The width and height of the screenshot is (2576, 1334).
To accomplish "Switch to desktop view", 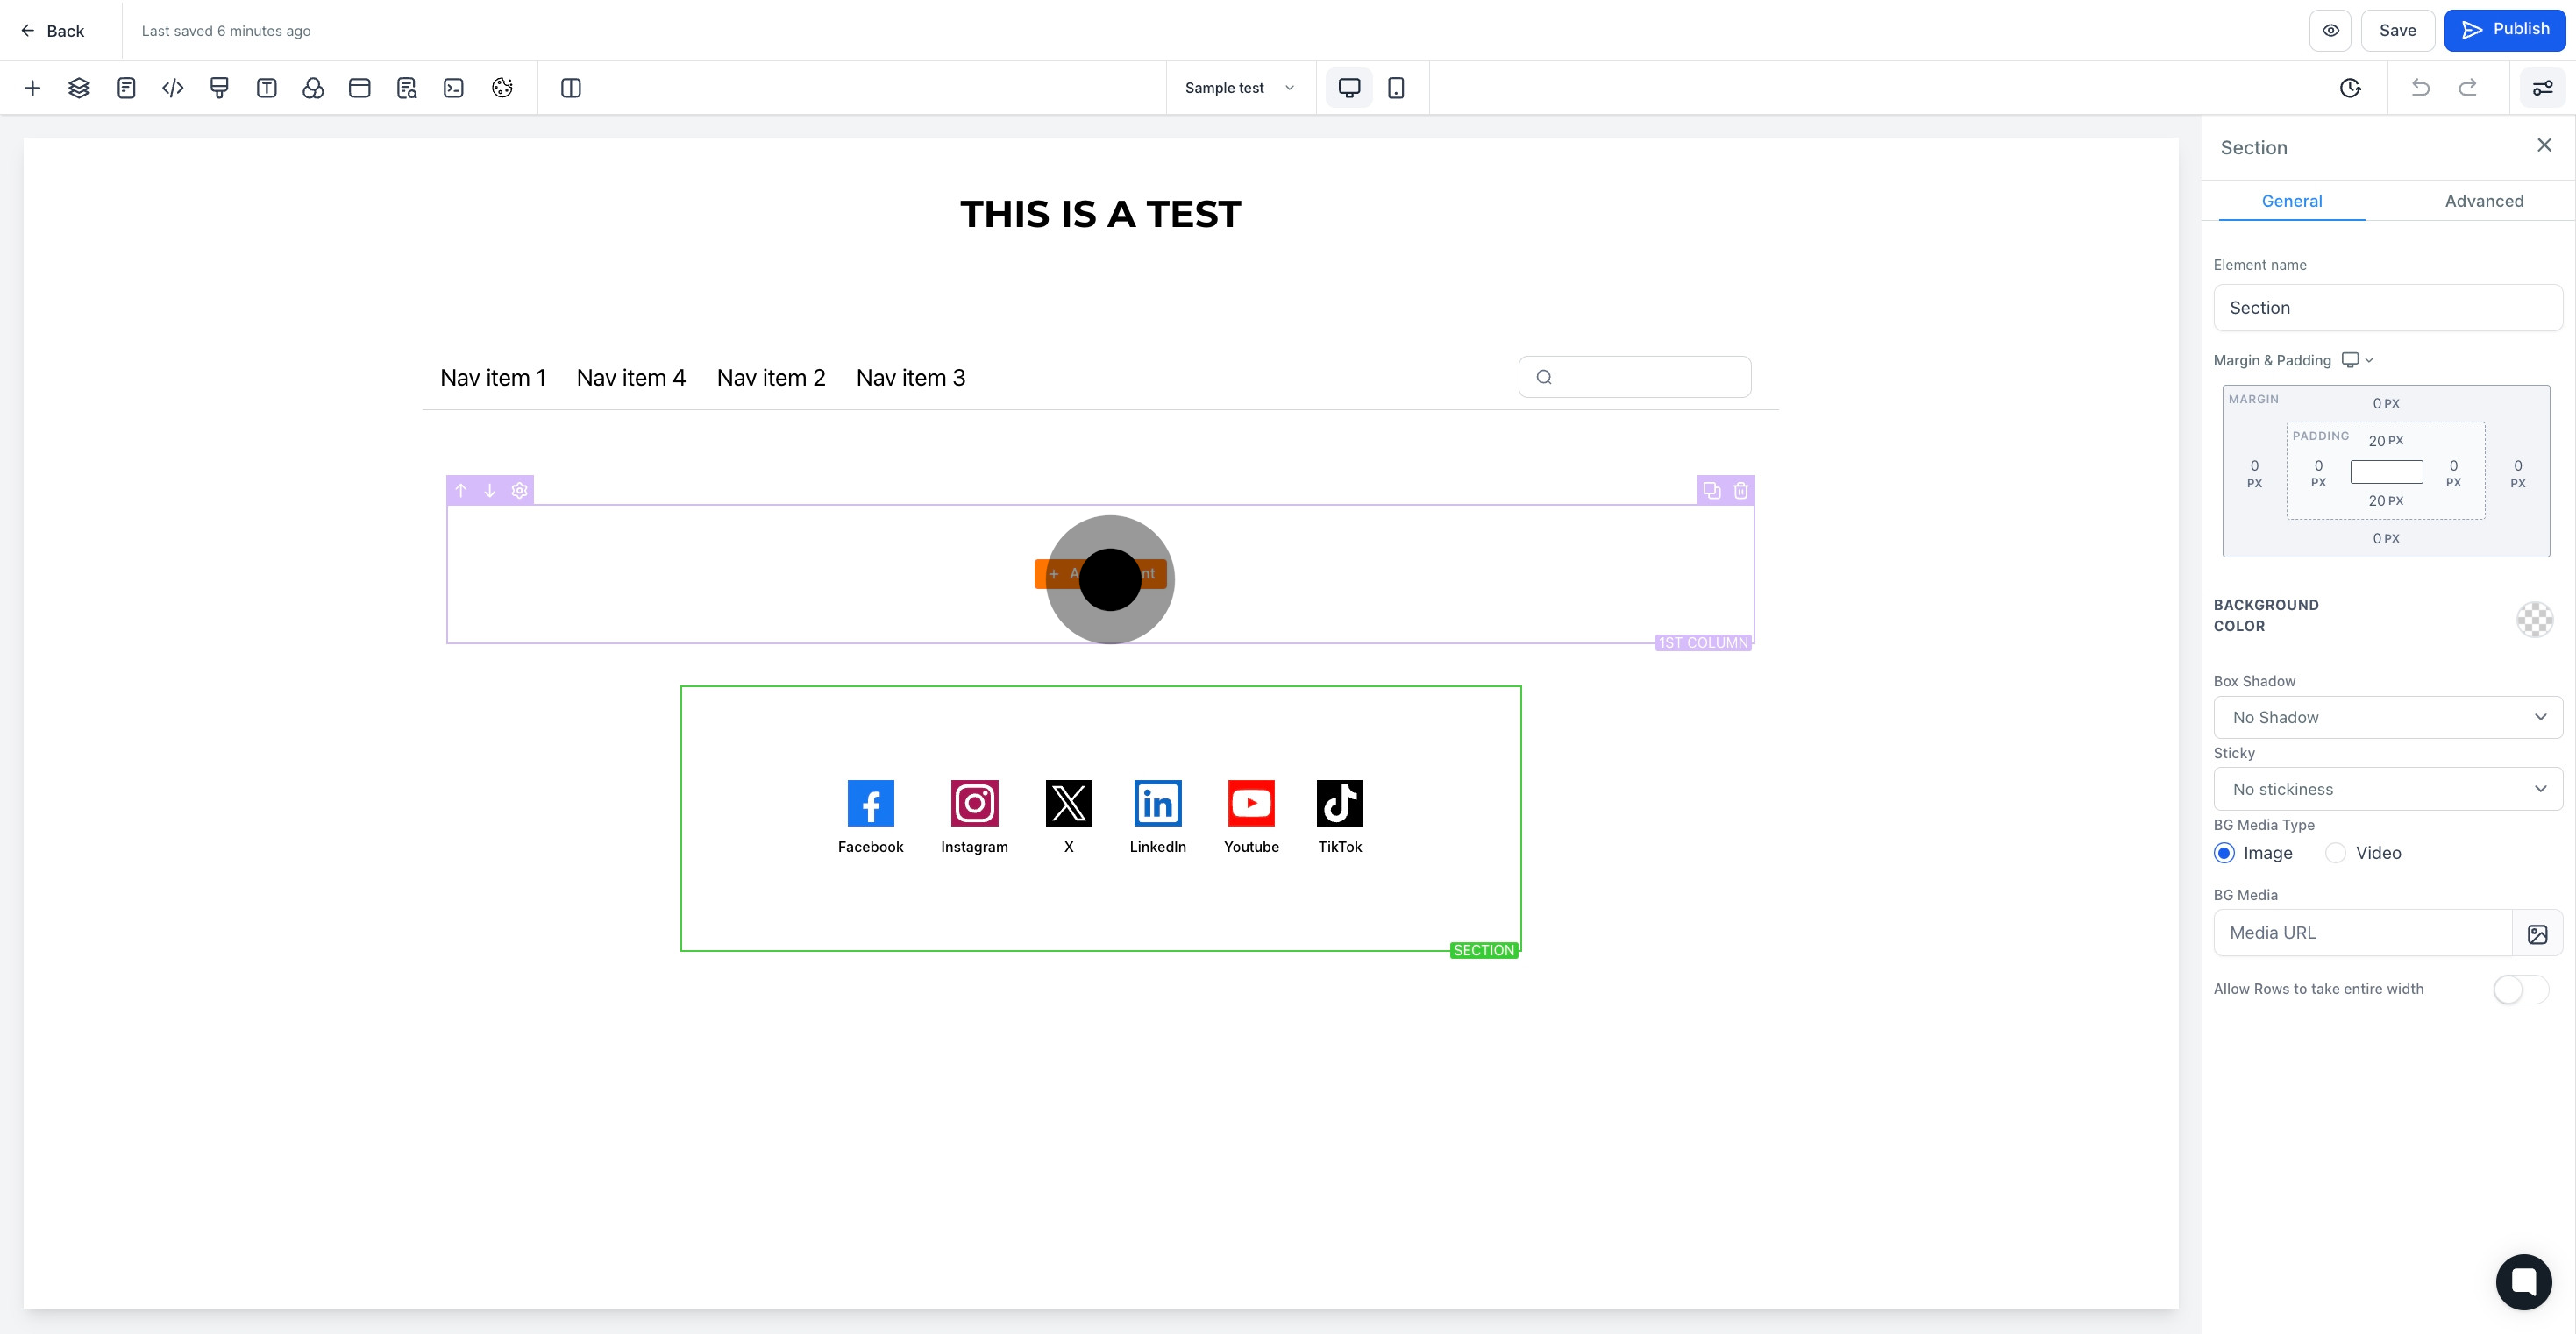I will click(x=1349, y=88).
